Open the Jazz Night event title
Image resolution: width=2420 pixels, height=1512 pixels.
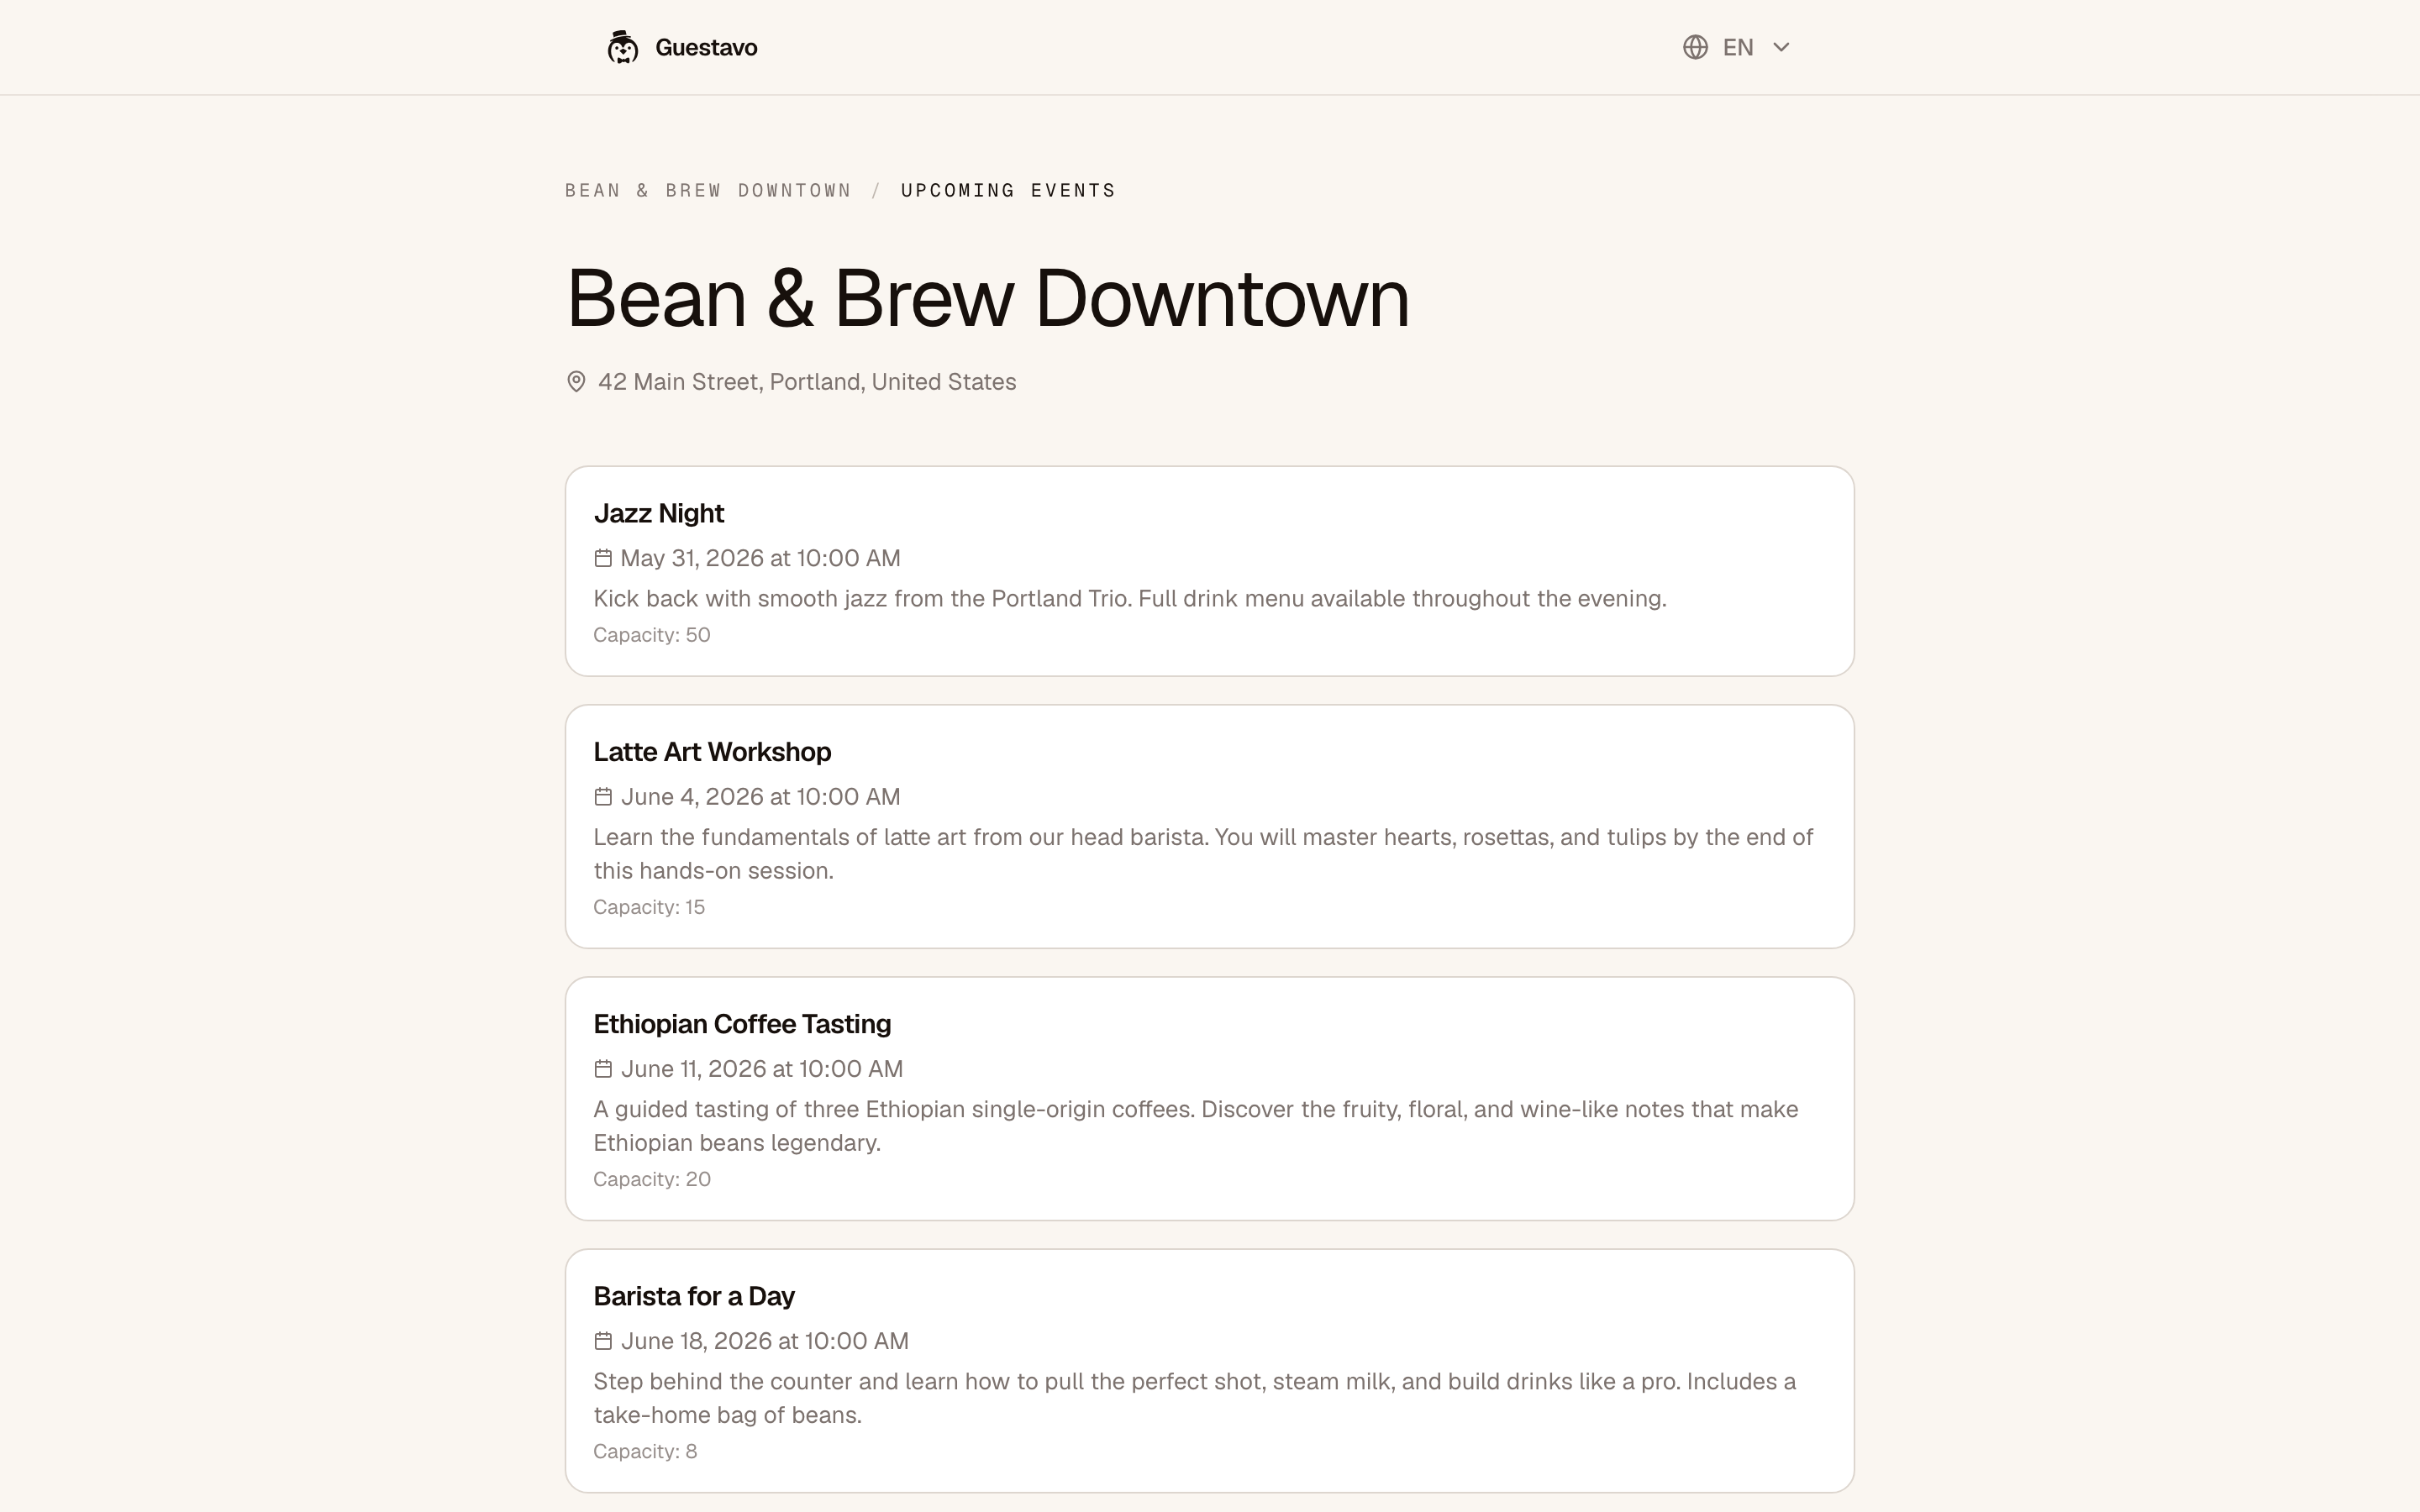[658, 513]
